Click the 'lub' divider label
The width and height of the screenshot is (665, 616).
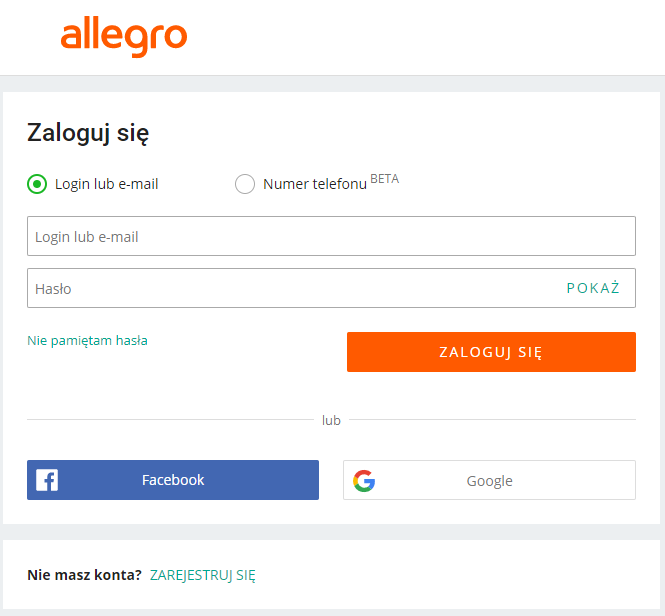tap(331, 420)
